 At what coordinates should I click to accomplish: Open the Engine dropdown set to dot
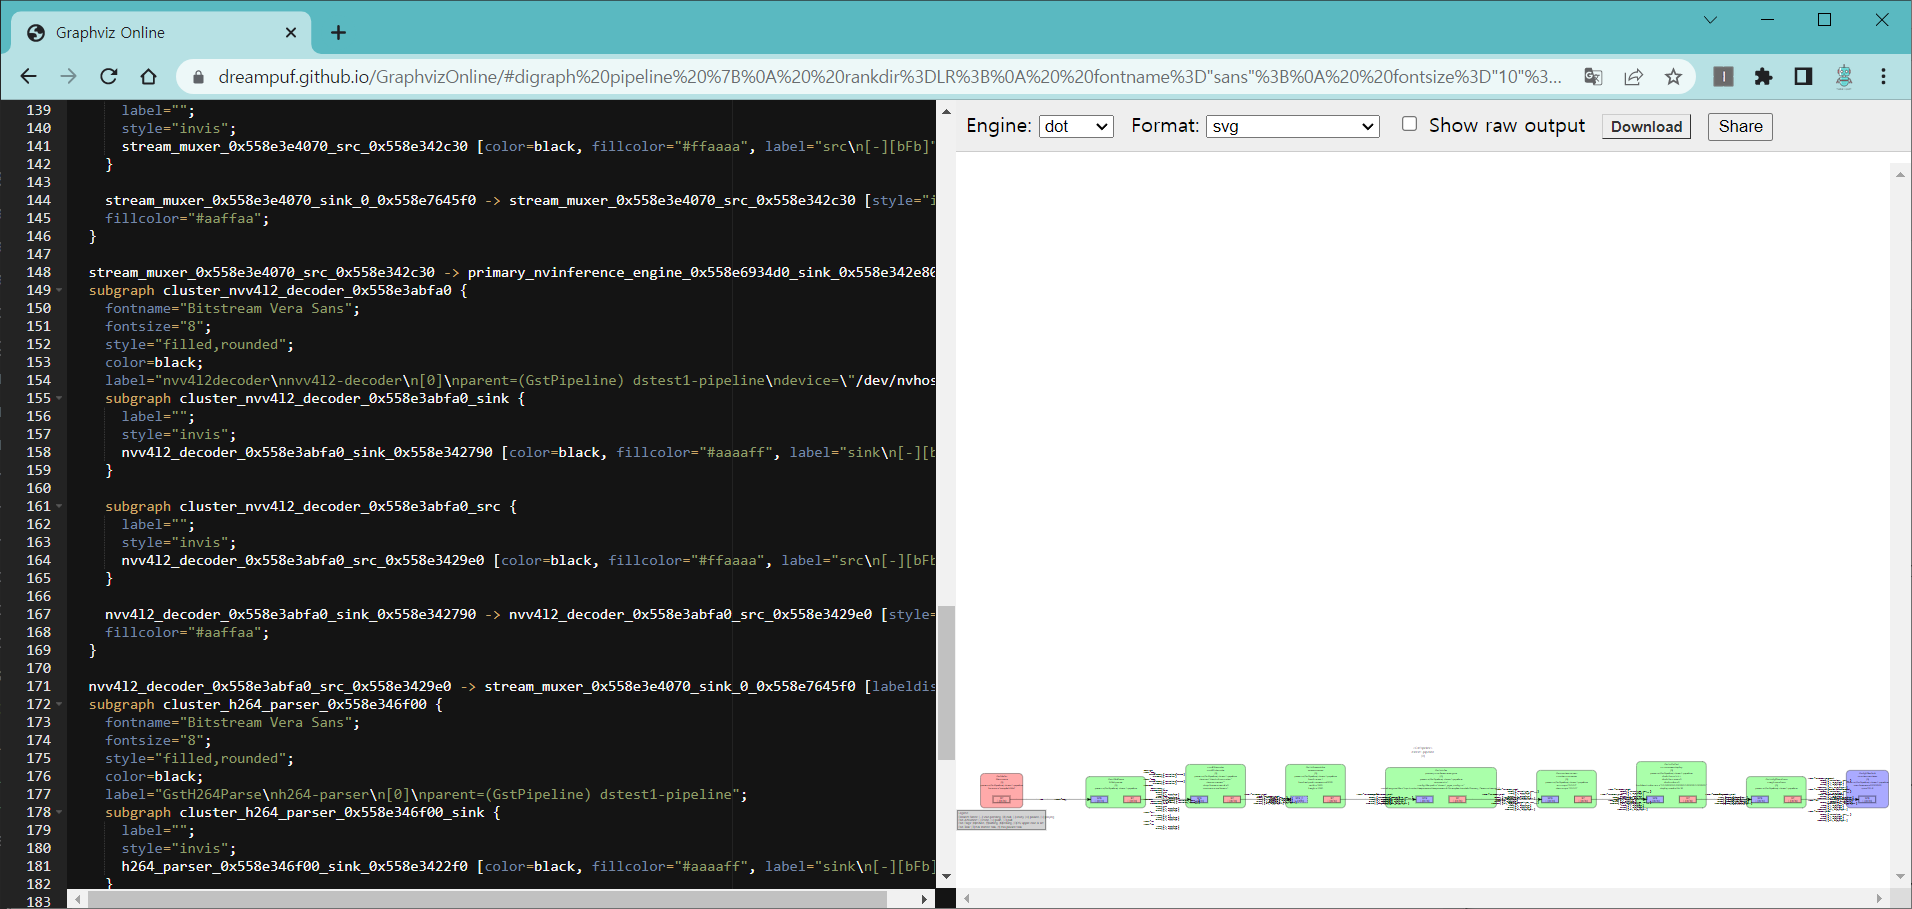pyautogui.click(x=1076, y=126)
